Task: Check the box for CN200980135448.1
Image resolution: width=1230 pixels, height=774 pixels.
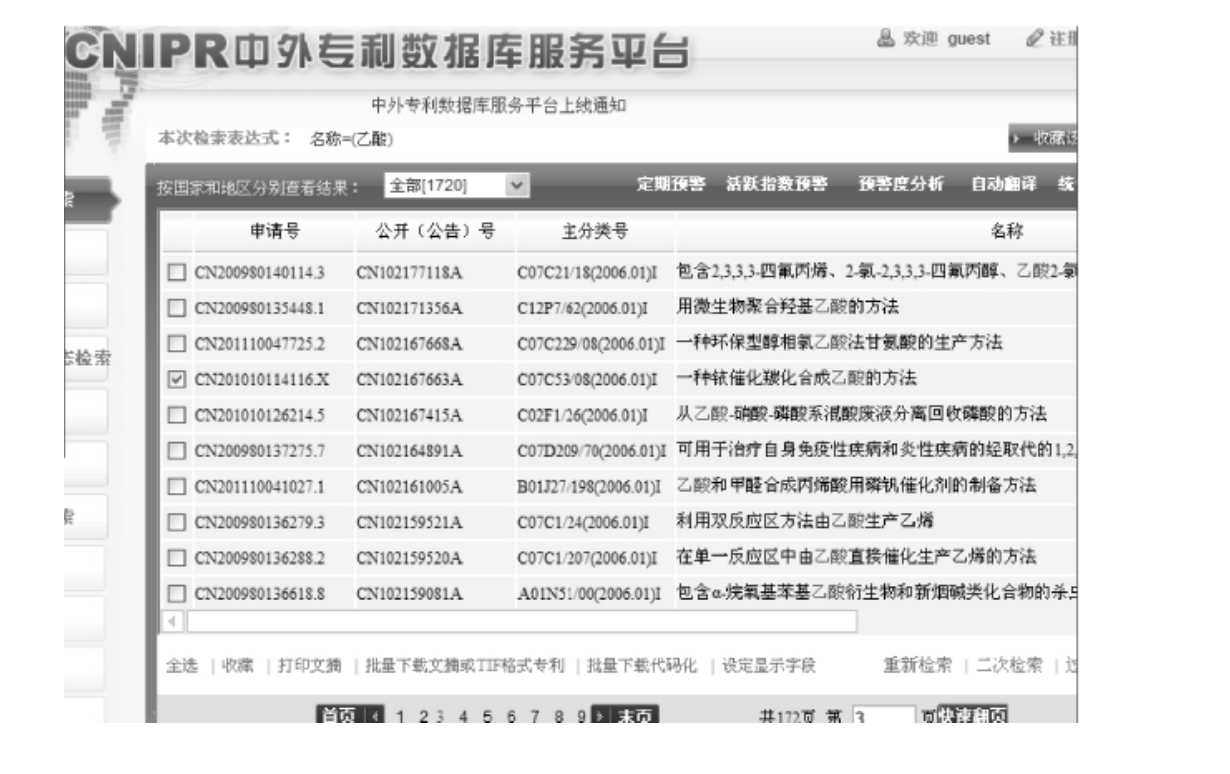Action: point(177,309)
